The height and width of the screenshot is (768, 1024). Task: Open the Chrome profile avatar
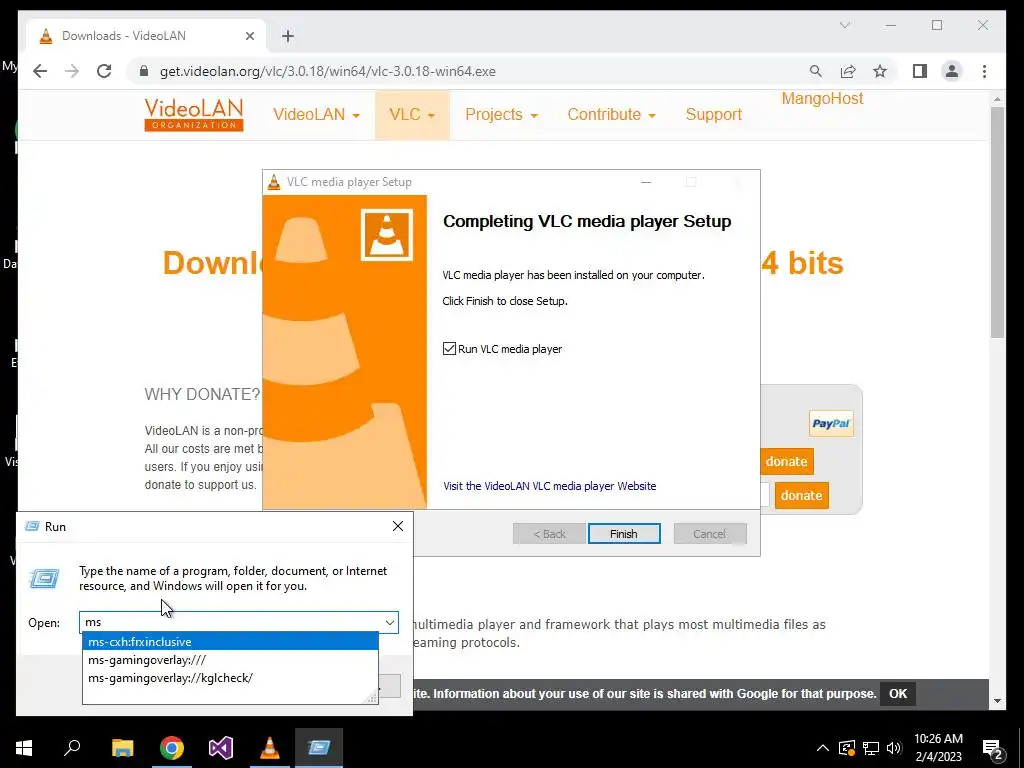pos(952,71)
